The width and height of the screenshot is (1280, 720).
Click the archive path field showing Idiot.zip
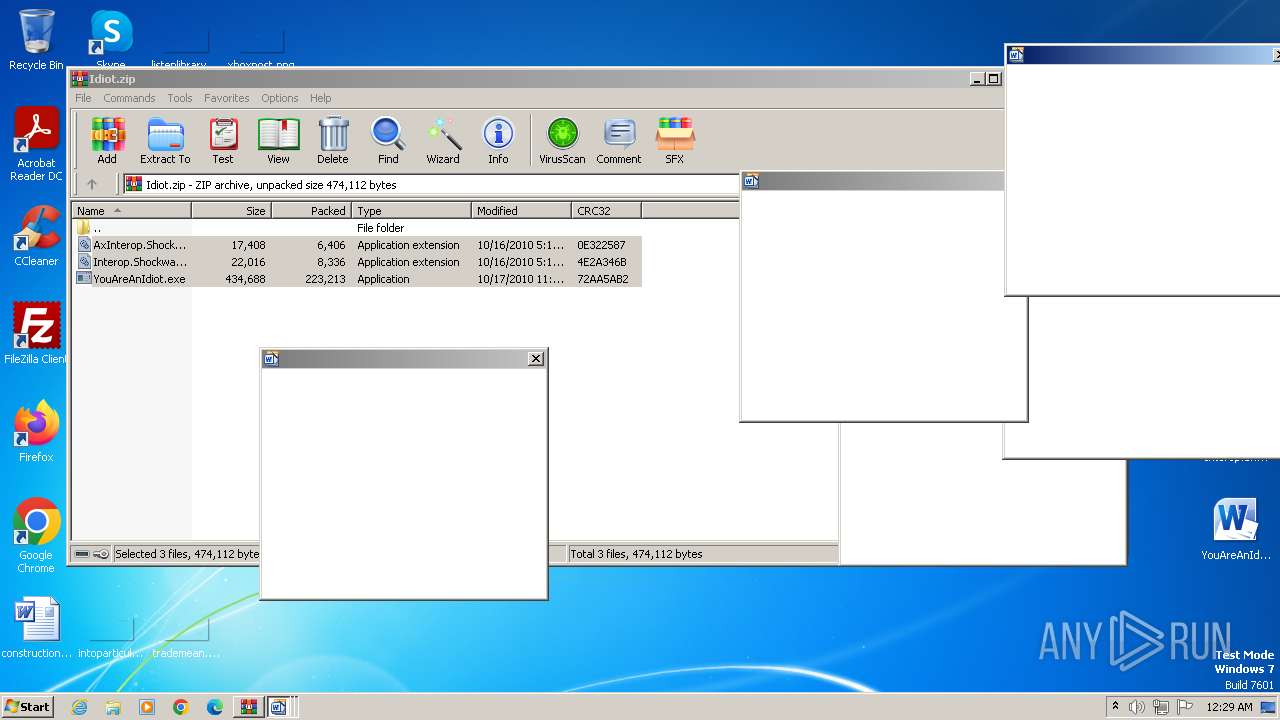[x=432, y=184]
